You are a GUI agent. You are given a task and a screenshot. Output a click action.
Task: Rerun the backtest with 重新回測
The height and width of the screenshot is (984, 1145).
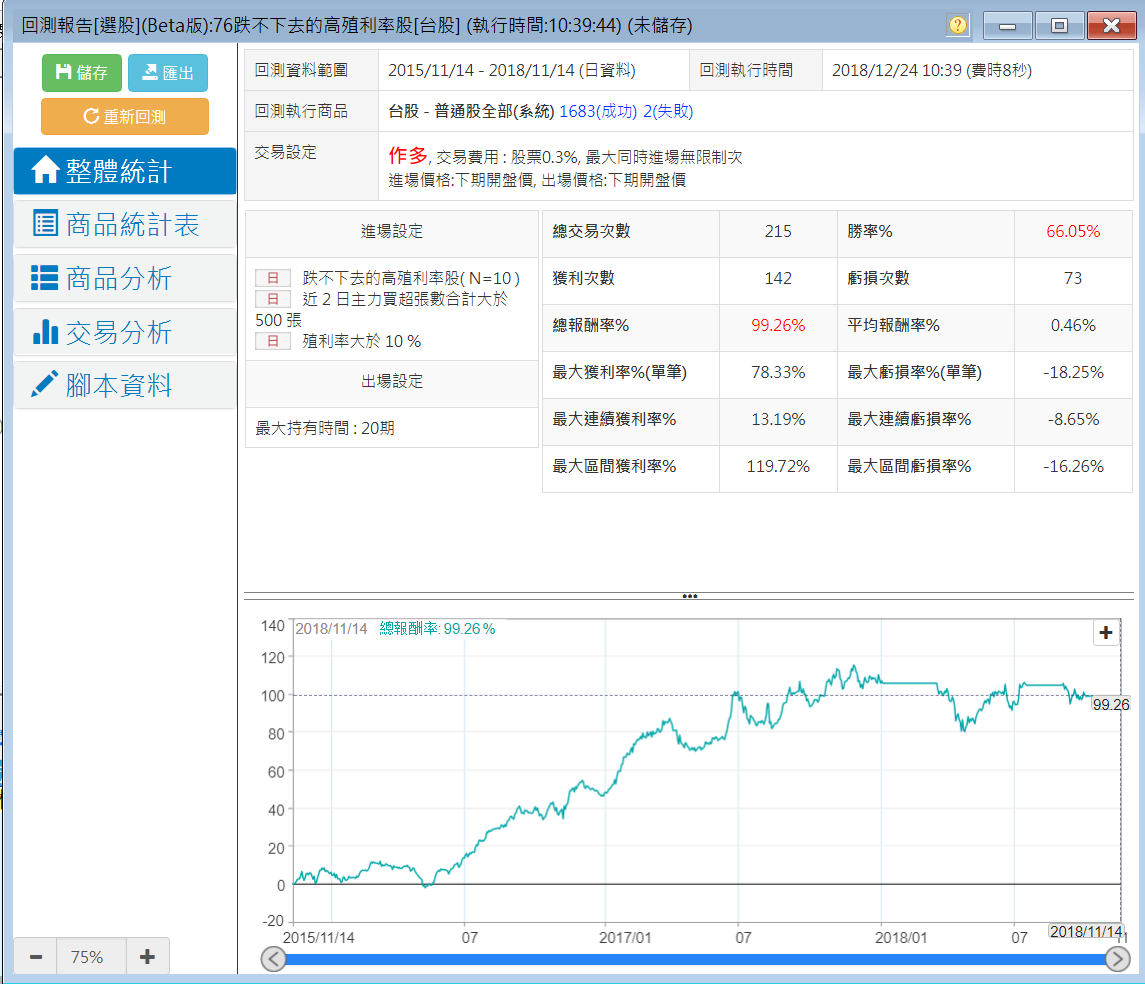pyautogui.click(x=125, y=116)
